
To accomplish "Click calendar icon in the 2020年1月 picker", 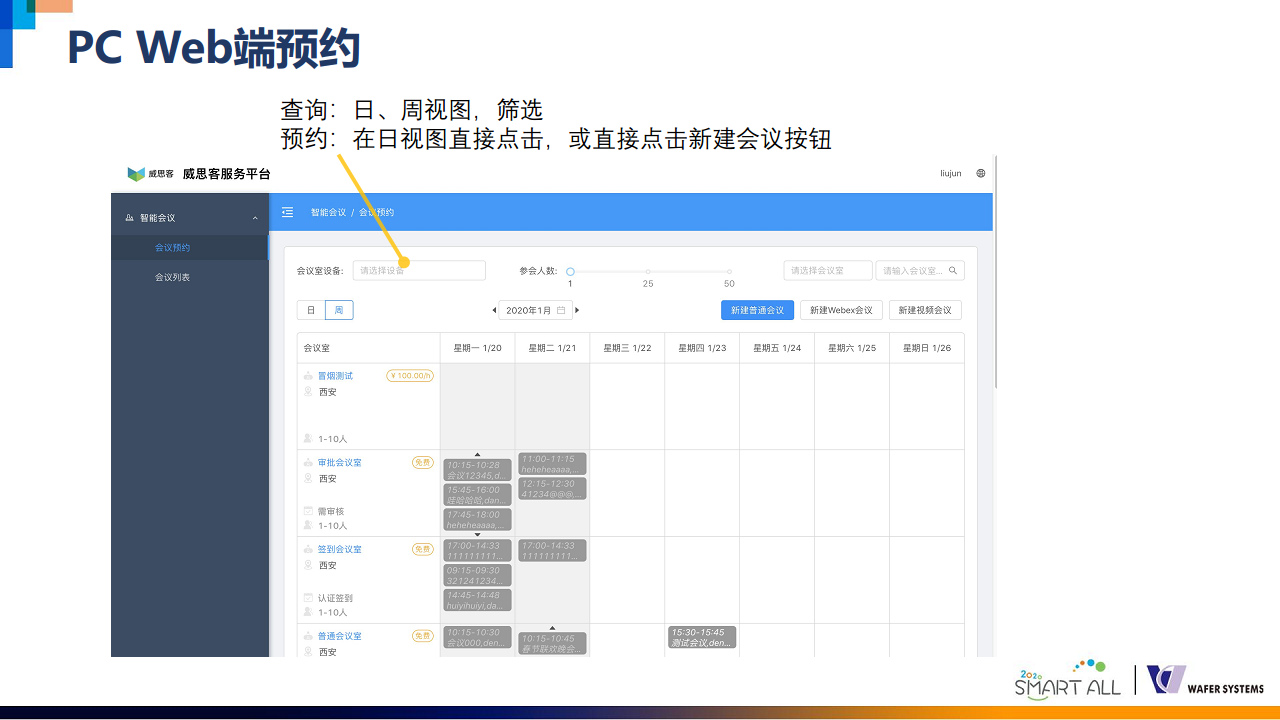I will (561, 310).
